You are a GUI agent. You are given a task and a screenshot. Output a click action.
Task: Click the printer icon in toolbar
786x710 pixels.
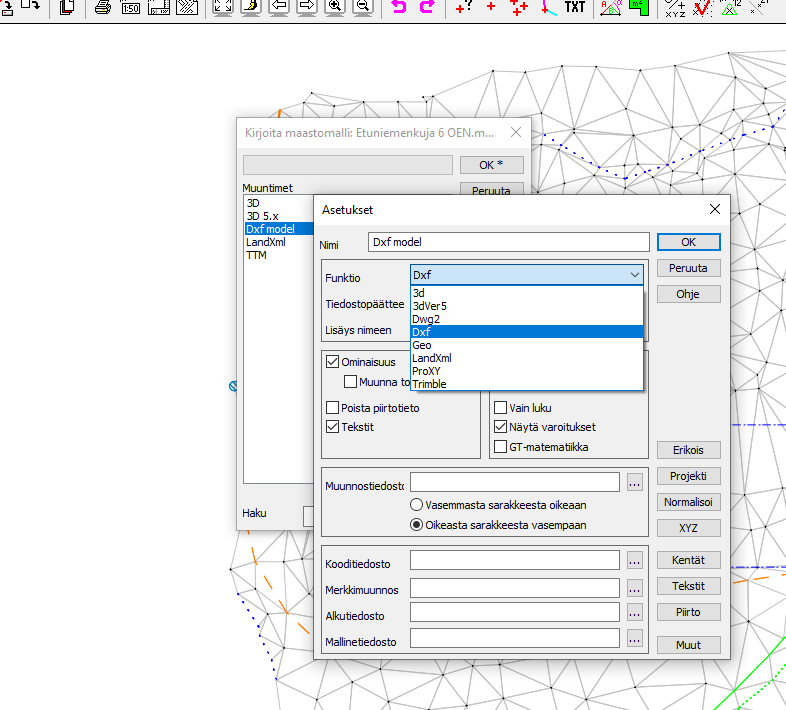click(x=103, y=7)
